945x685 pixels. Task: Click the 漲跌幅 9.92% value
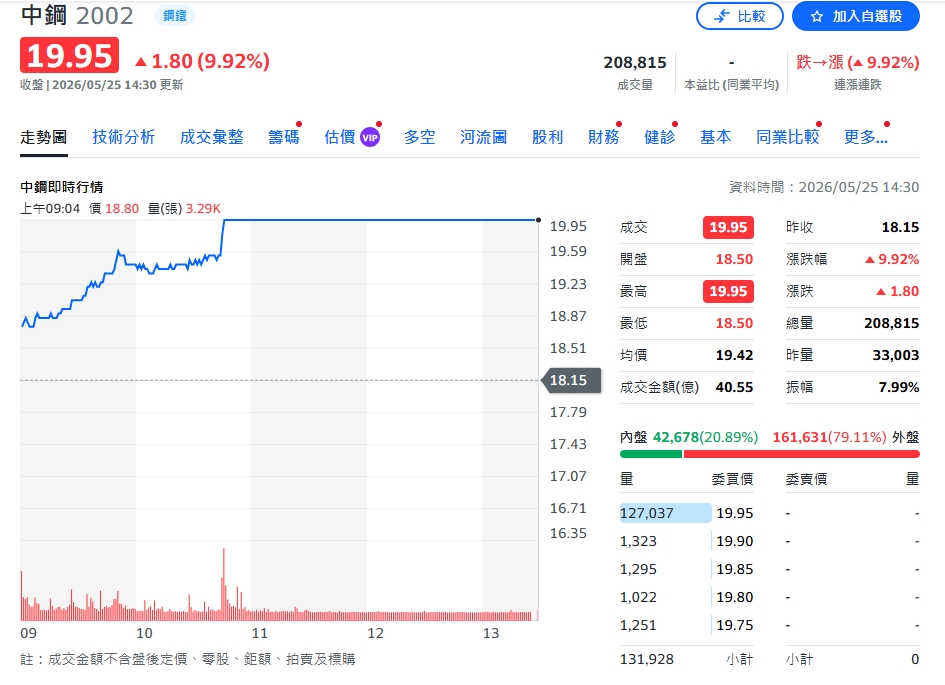[x=892, y=259]
